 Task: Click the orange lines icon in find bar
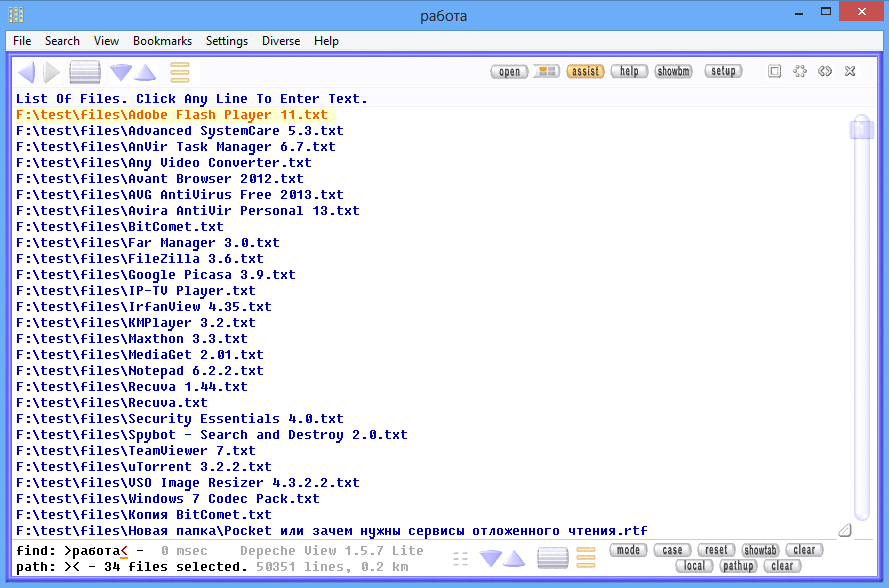(586, 558)
